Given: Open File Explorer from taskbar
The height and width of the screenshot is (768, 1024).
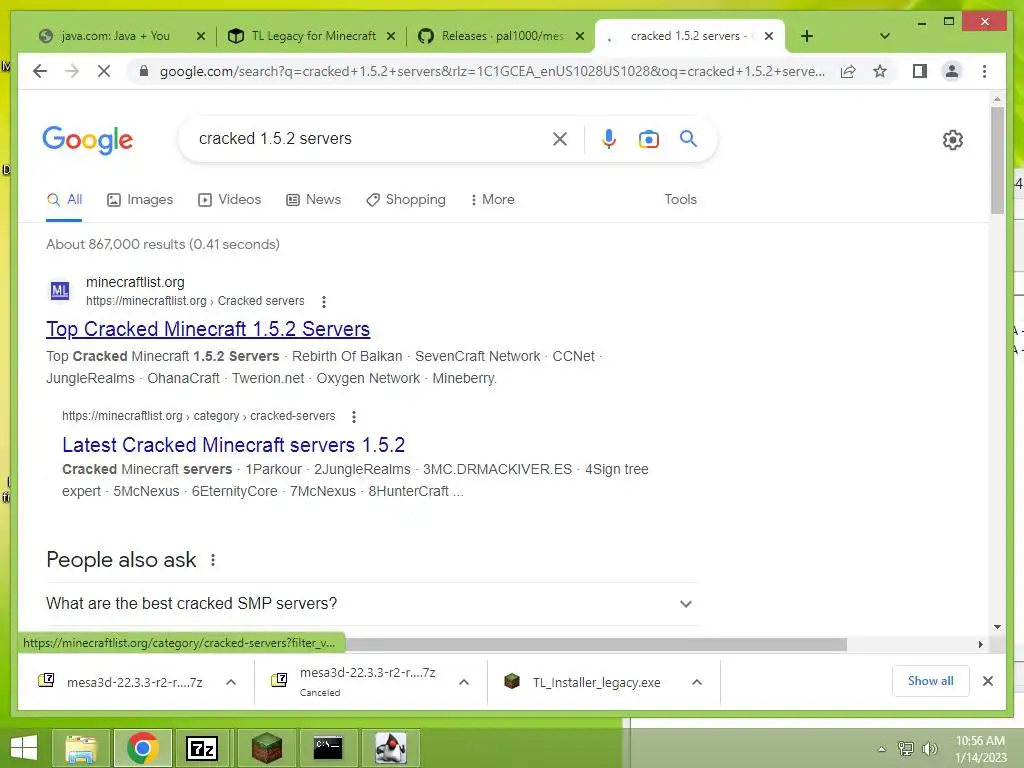Looking at the screenshot, I should point(82,748).
